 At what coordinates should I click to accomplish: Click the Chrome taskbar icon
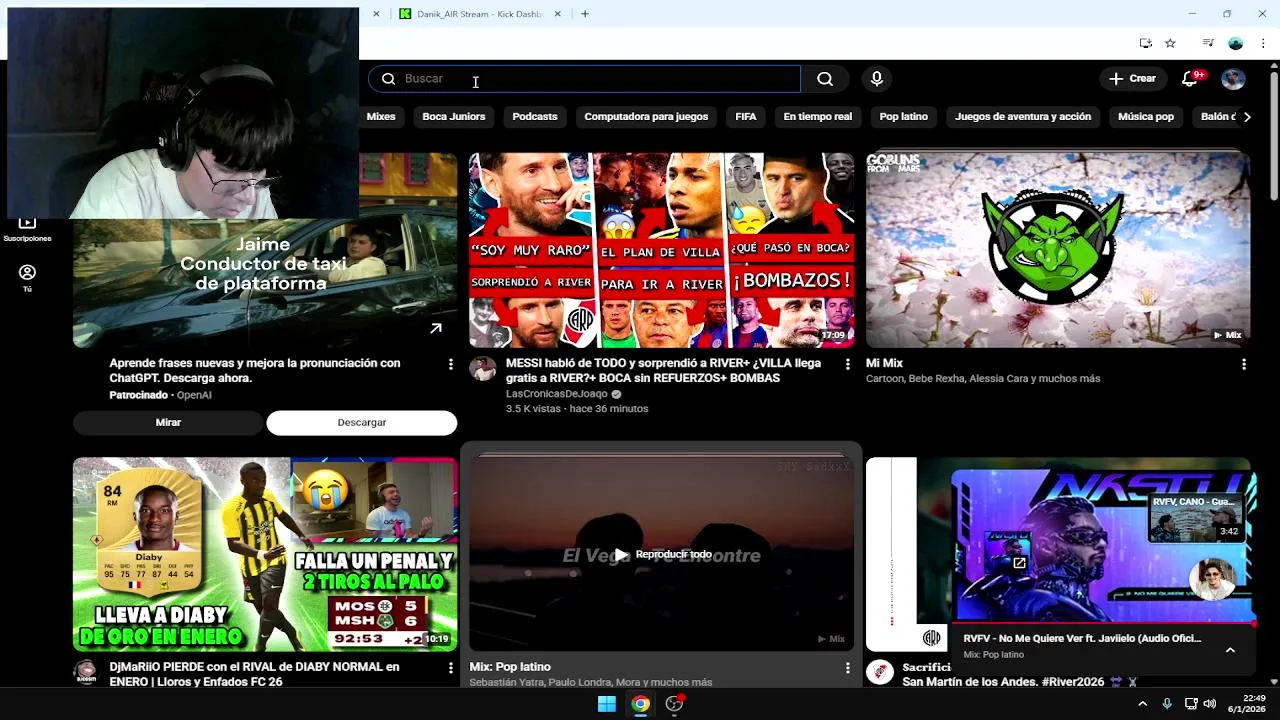pyautogui.click(x=641, y=704)
